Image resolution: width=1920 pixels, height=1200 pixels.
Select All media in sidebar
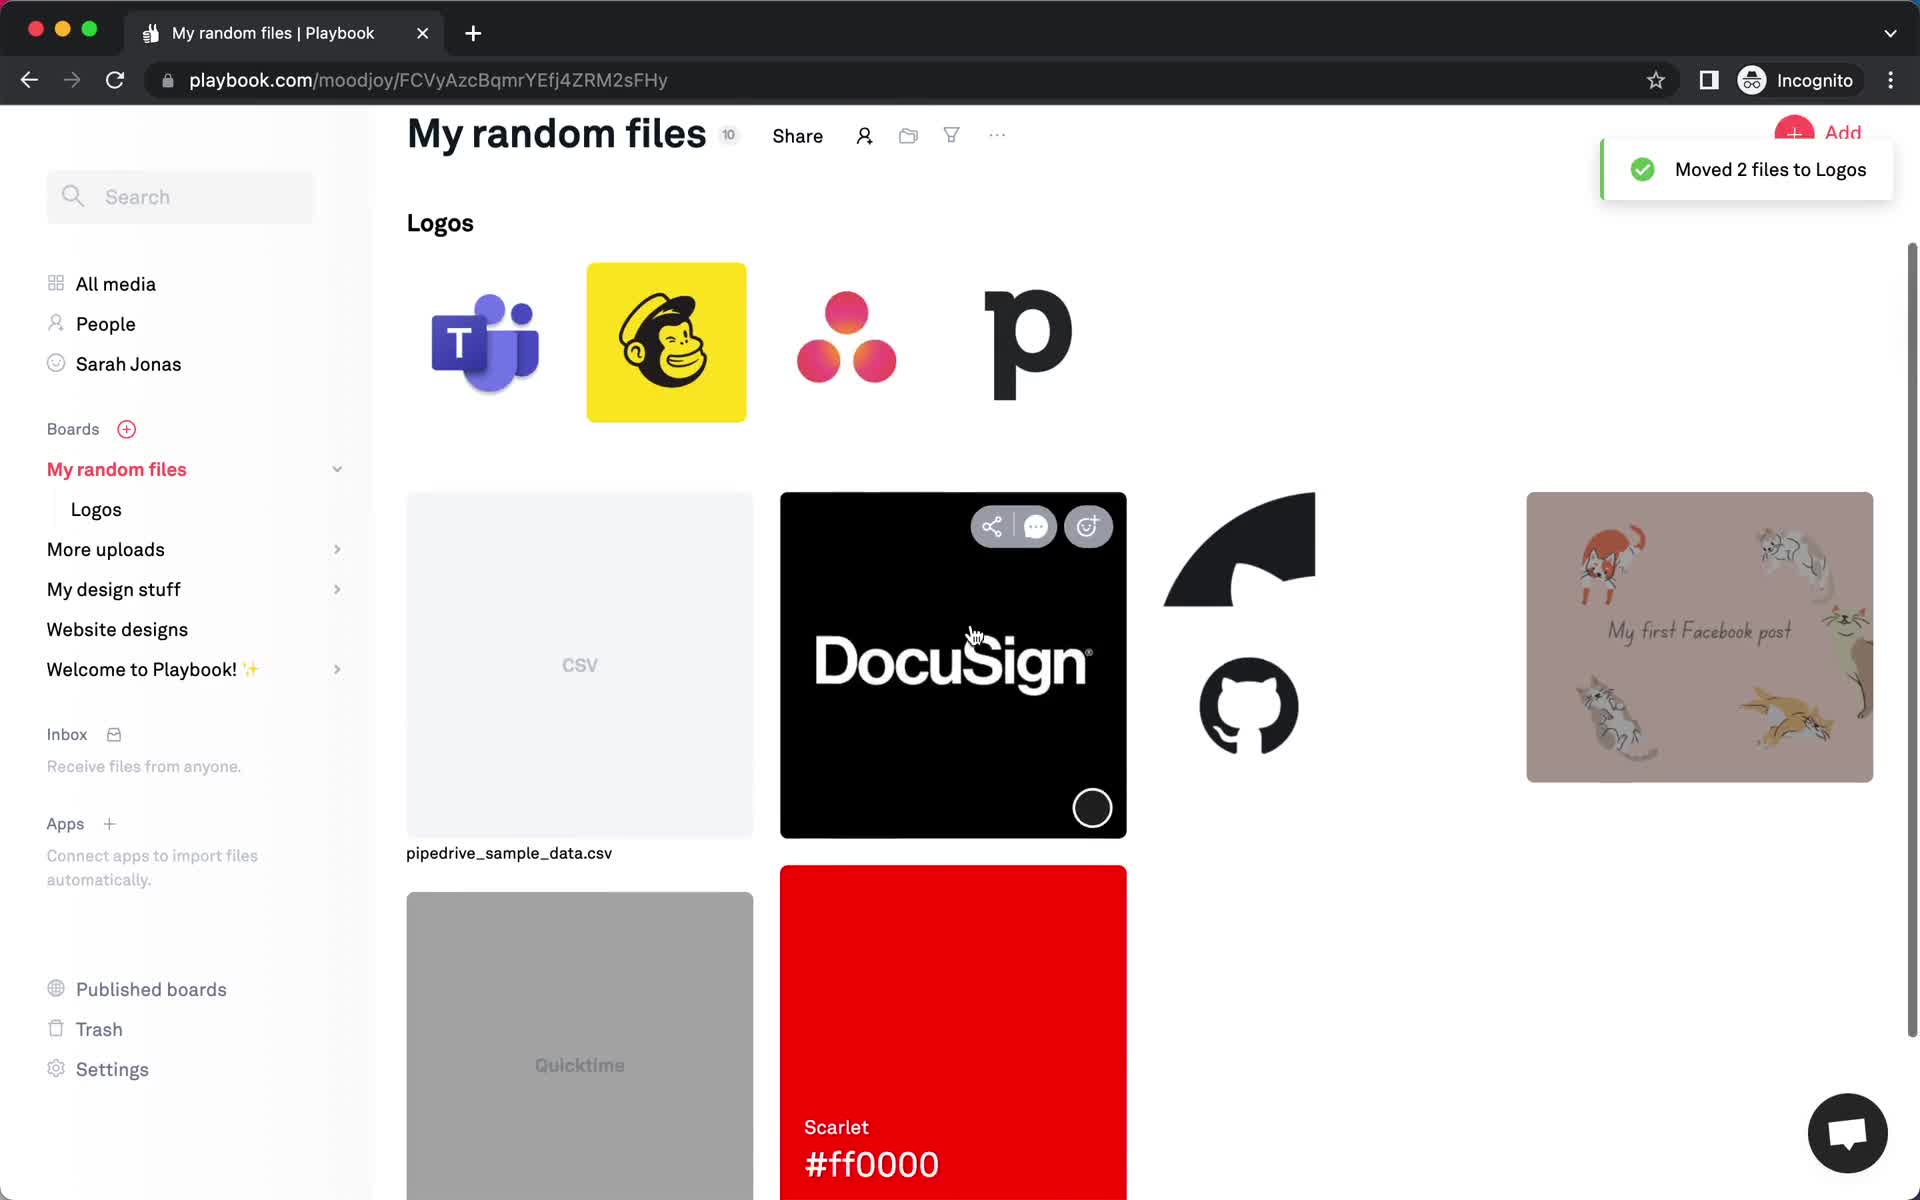(x=115, y=283)
